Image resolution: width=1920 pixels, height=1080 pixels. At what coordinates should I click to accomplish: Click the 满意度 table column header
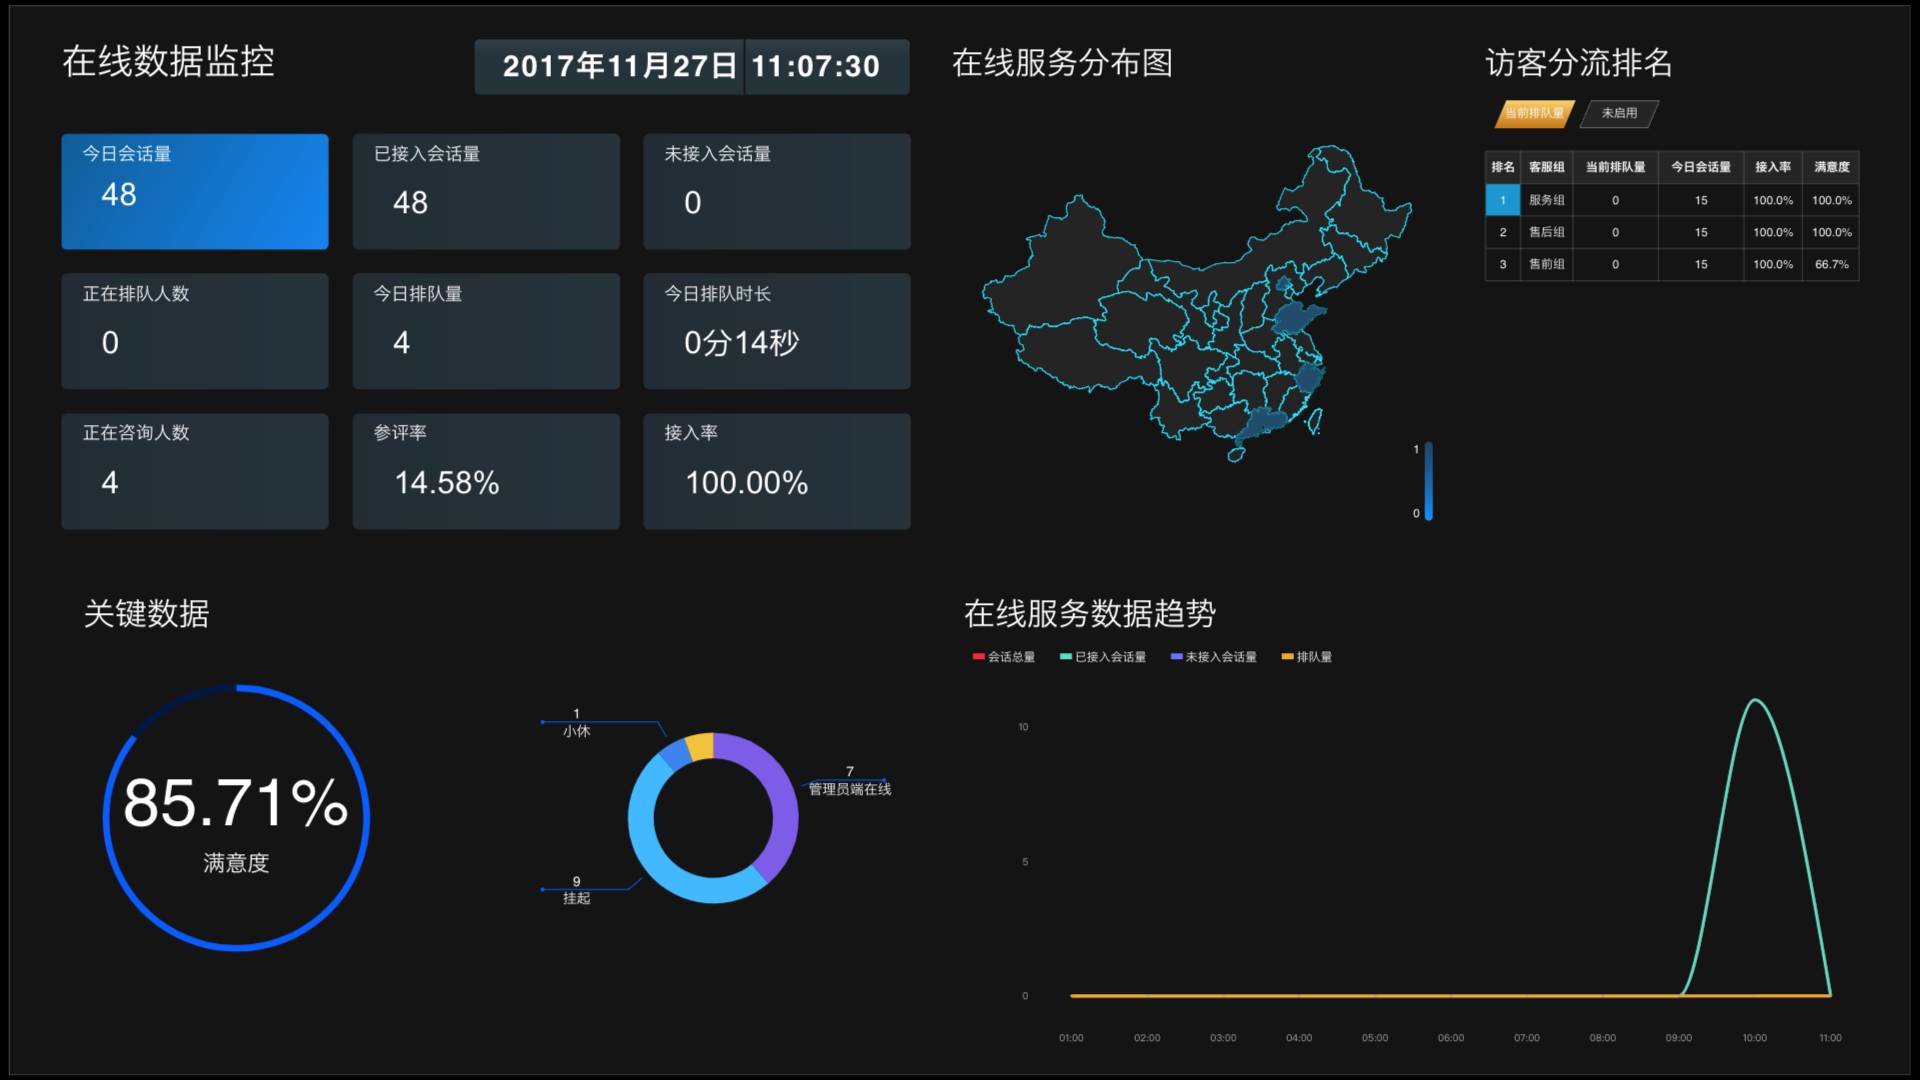[x=1831, y=167]
